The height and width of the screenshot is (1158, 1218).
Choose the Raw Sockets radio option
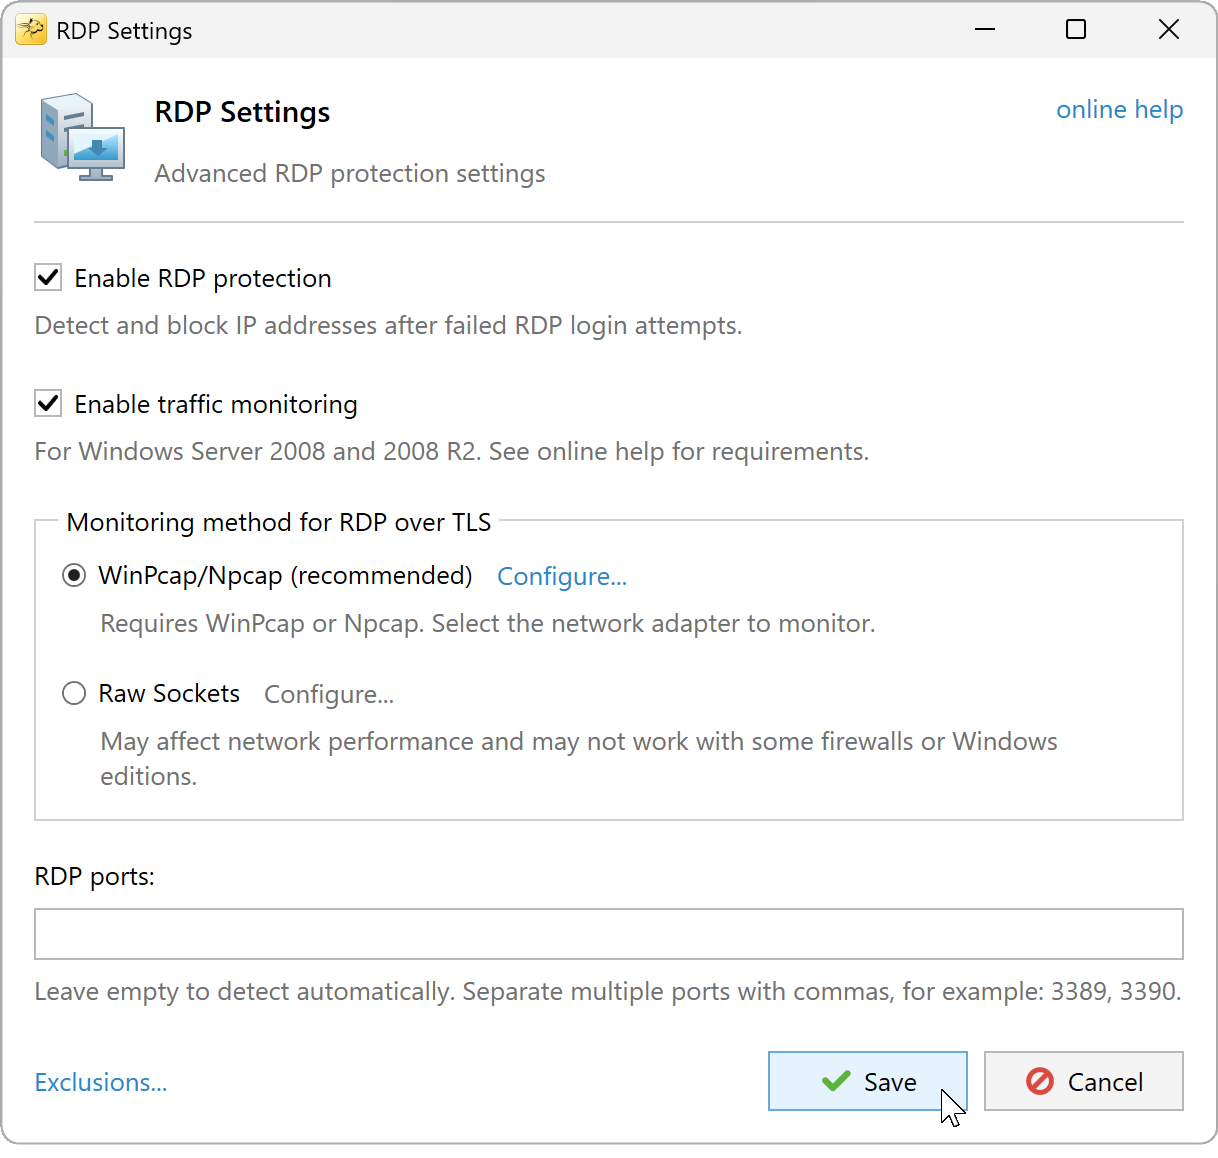(74, 693)
